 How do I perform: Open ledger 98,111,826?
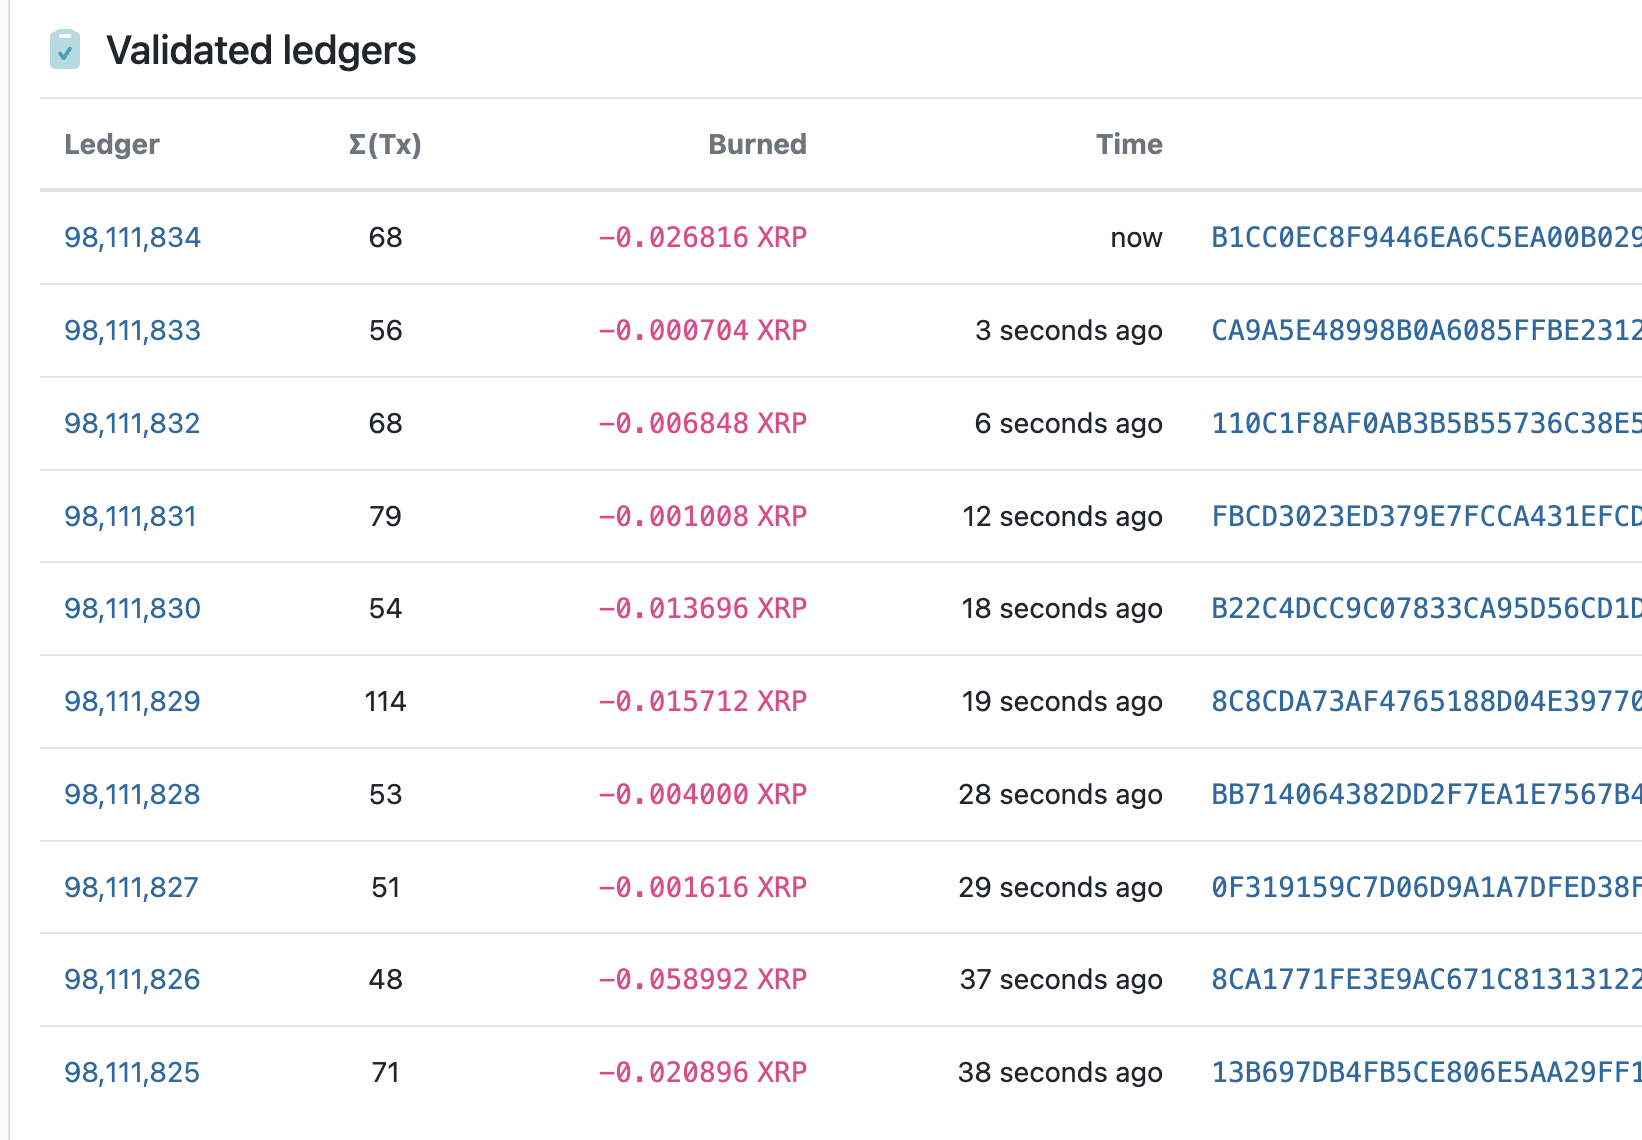(x=132, y=980)
